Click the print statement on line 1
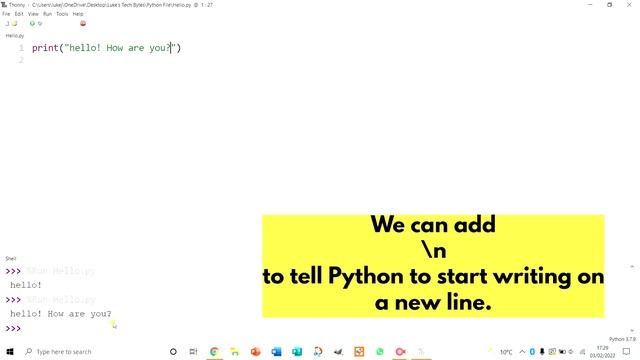This screenshot has height=360, width=640. (x=106, y=48)
